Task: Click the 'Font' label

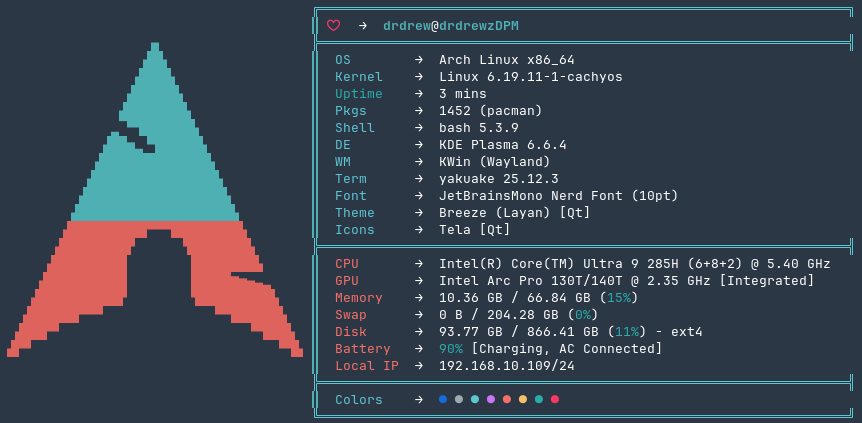Action: point(351,196)
